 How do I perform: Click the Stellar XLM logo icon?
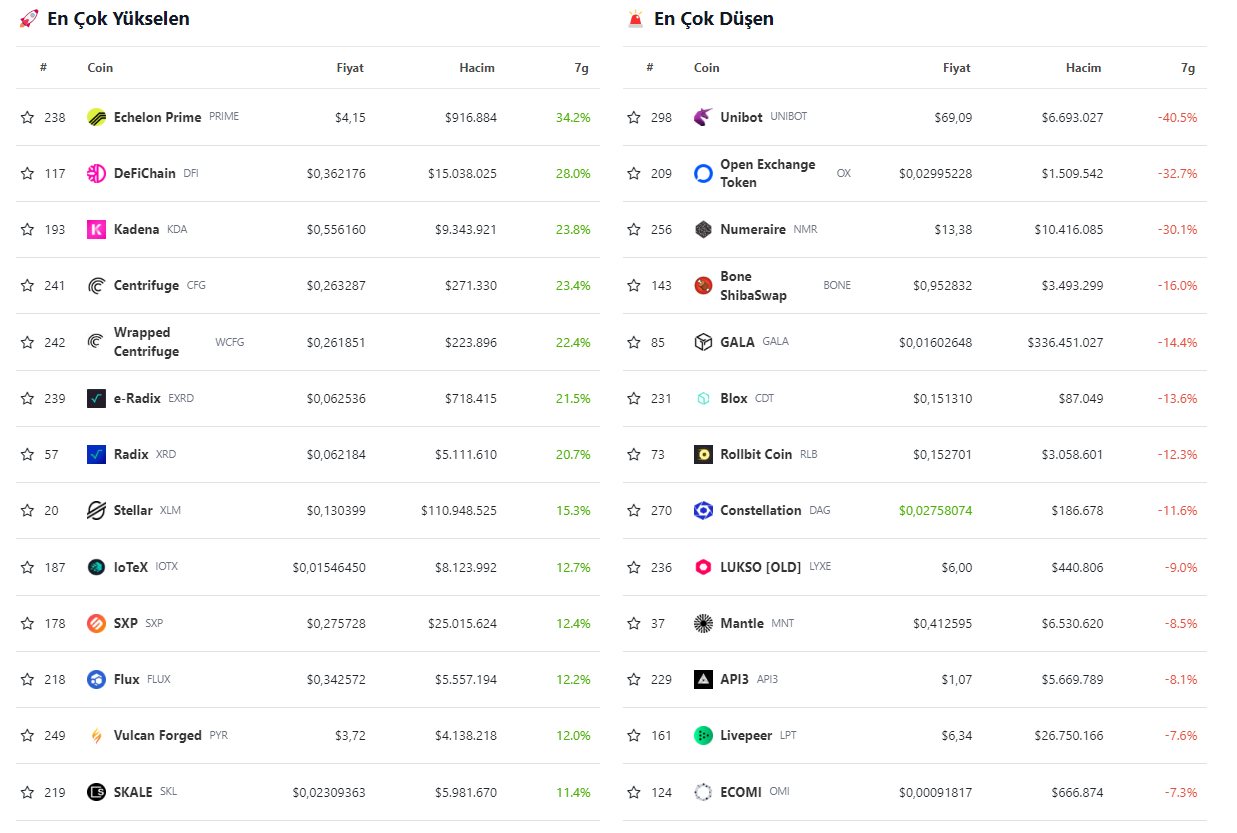(96, 510)
